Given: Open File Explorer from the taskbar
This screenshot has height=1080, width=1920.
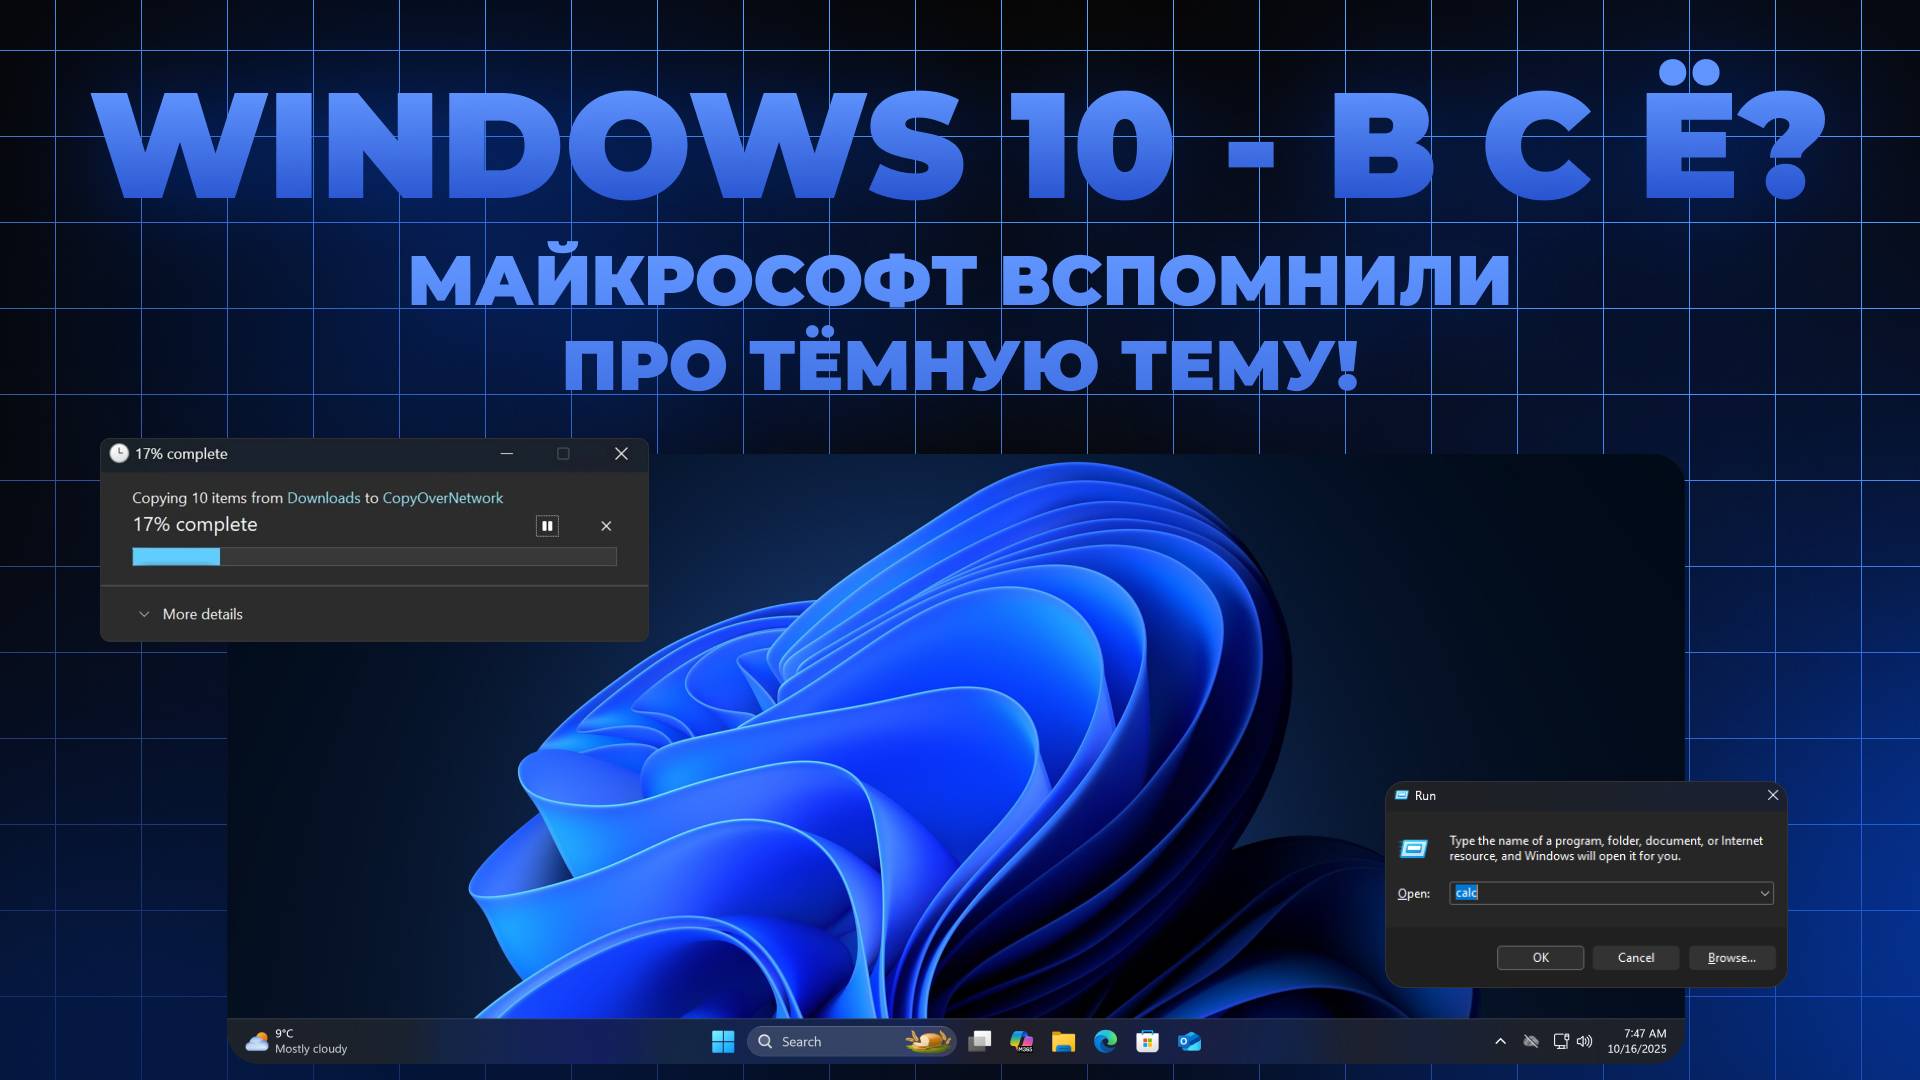Looking at the screenshot, I should click(1063, 1041).
